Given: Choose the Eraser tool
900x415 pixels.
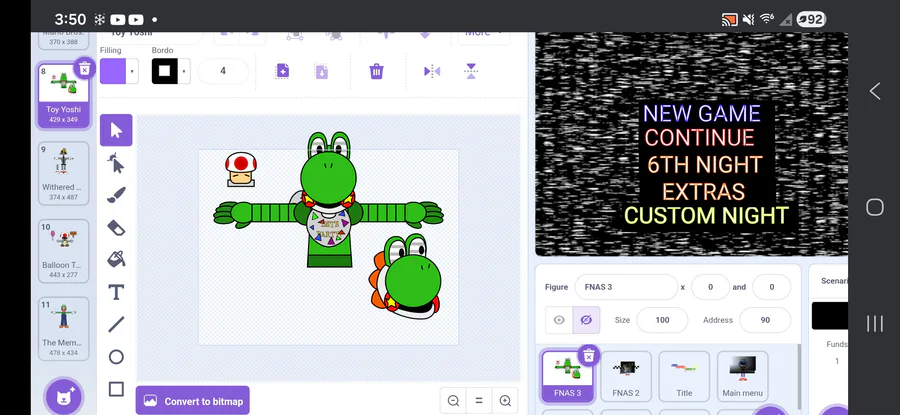Looking at the screenshot, I should pyautogui.click(x=116, y=227).
